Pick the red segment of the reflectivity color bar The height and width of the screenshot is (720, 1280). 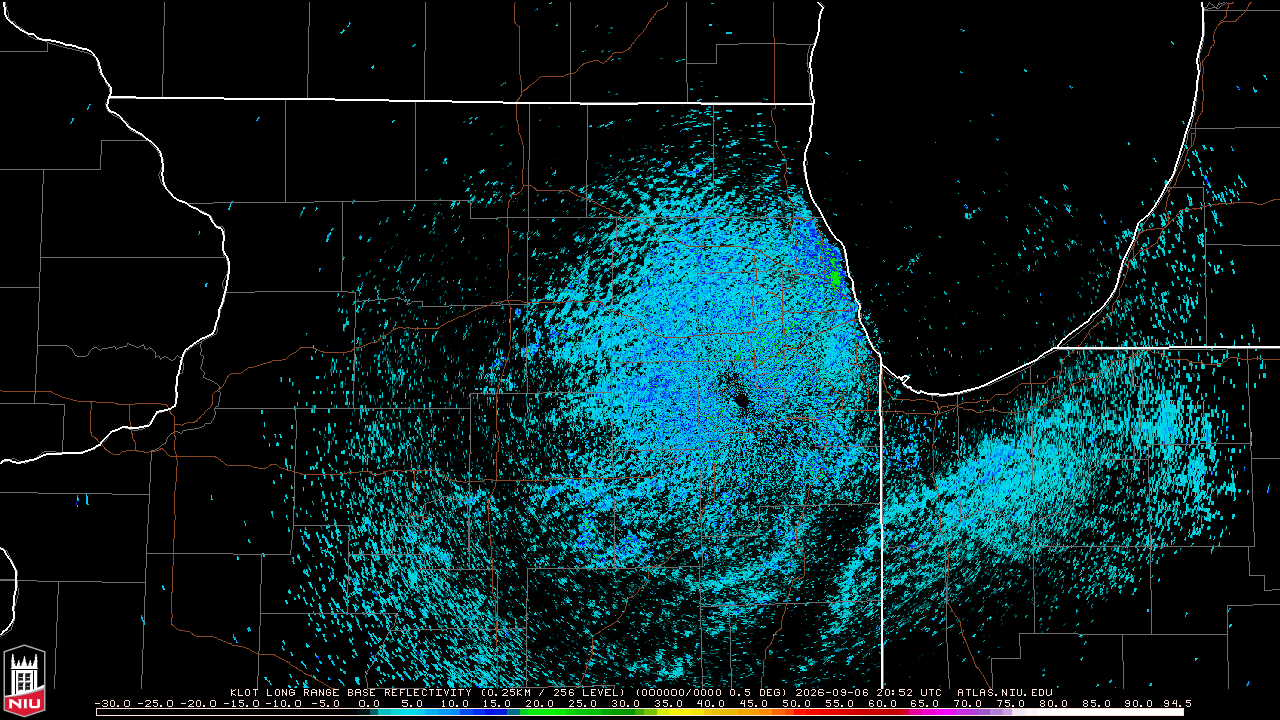(x=850, y=712)
